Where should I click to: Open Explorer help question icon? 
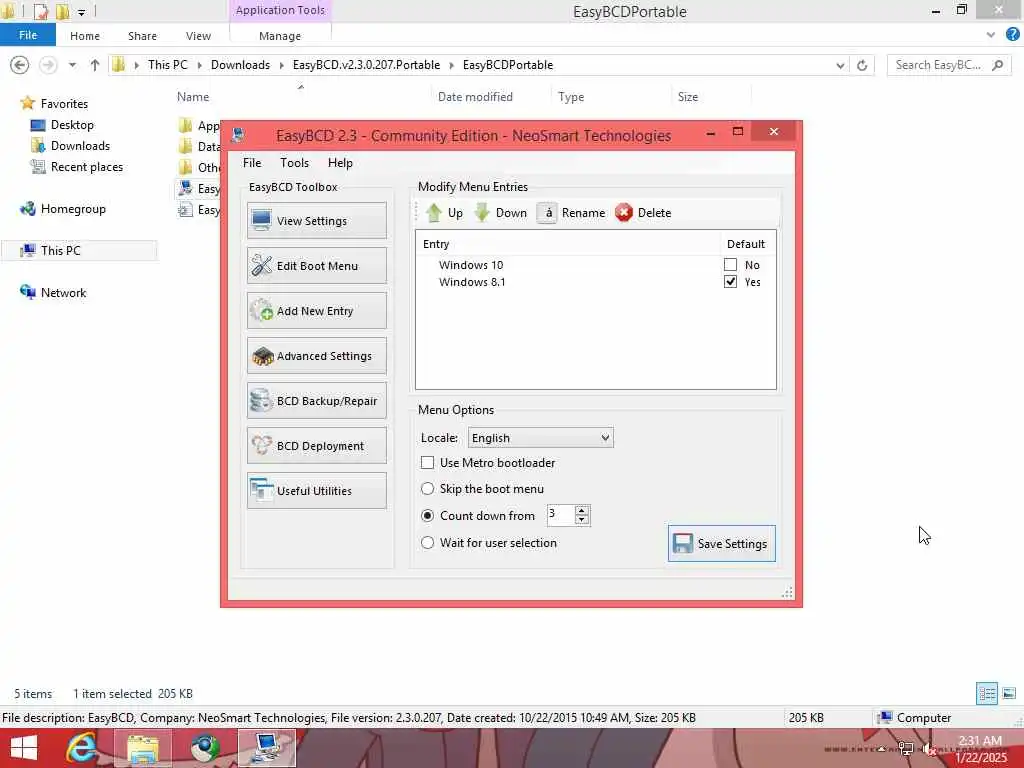click(1012, 35)
